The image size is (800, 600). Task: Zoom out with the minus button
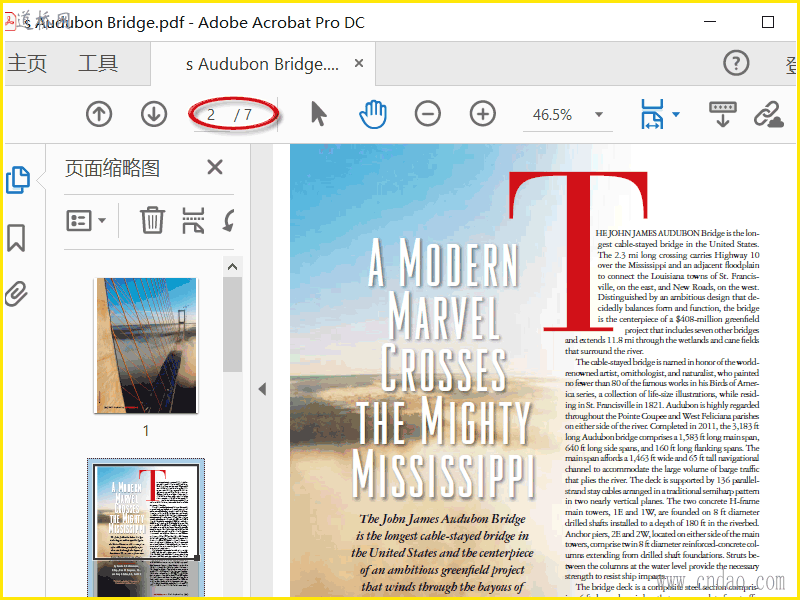[428, 114]
